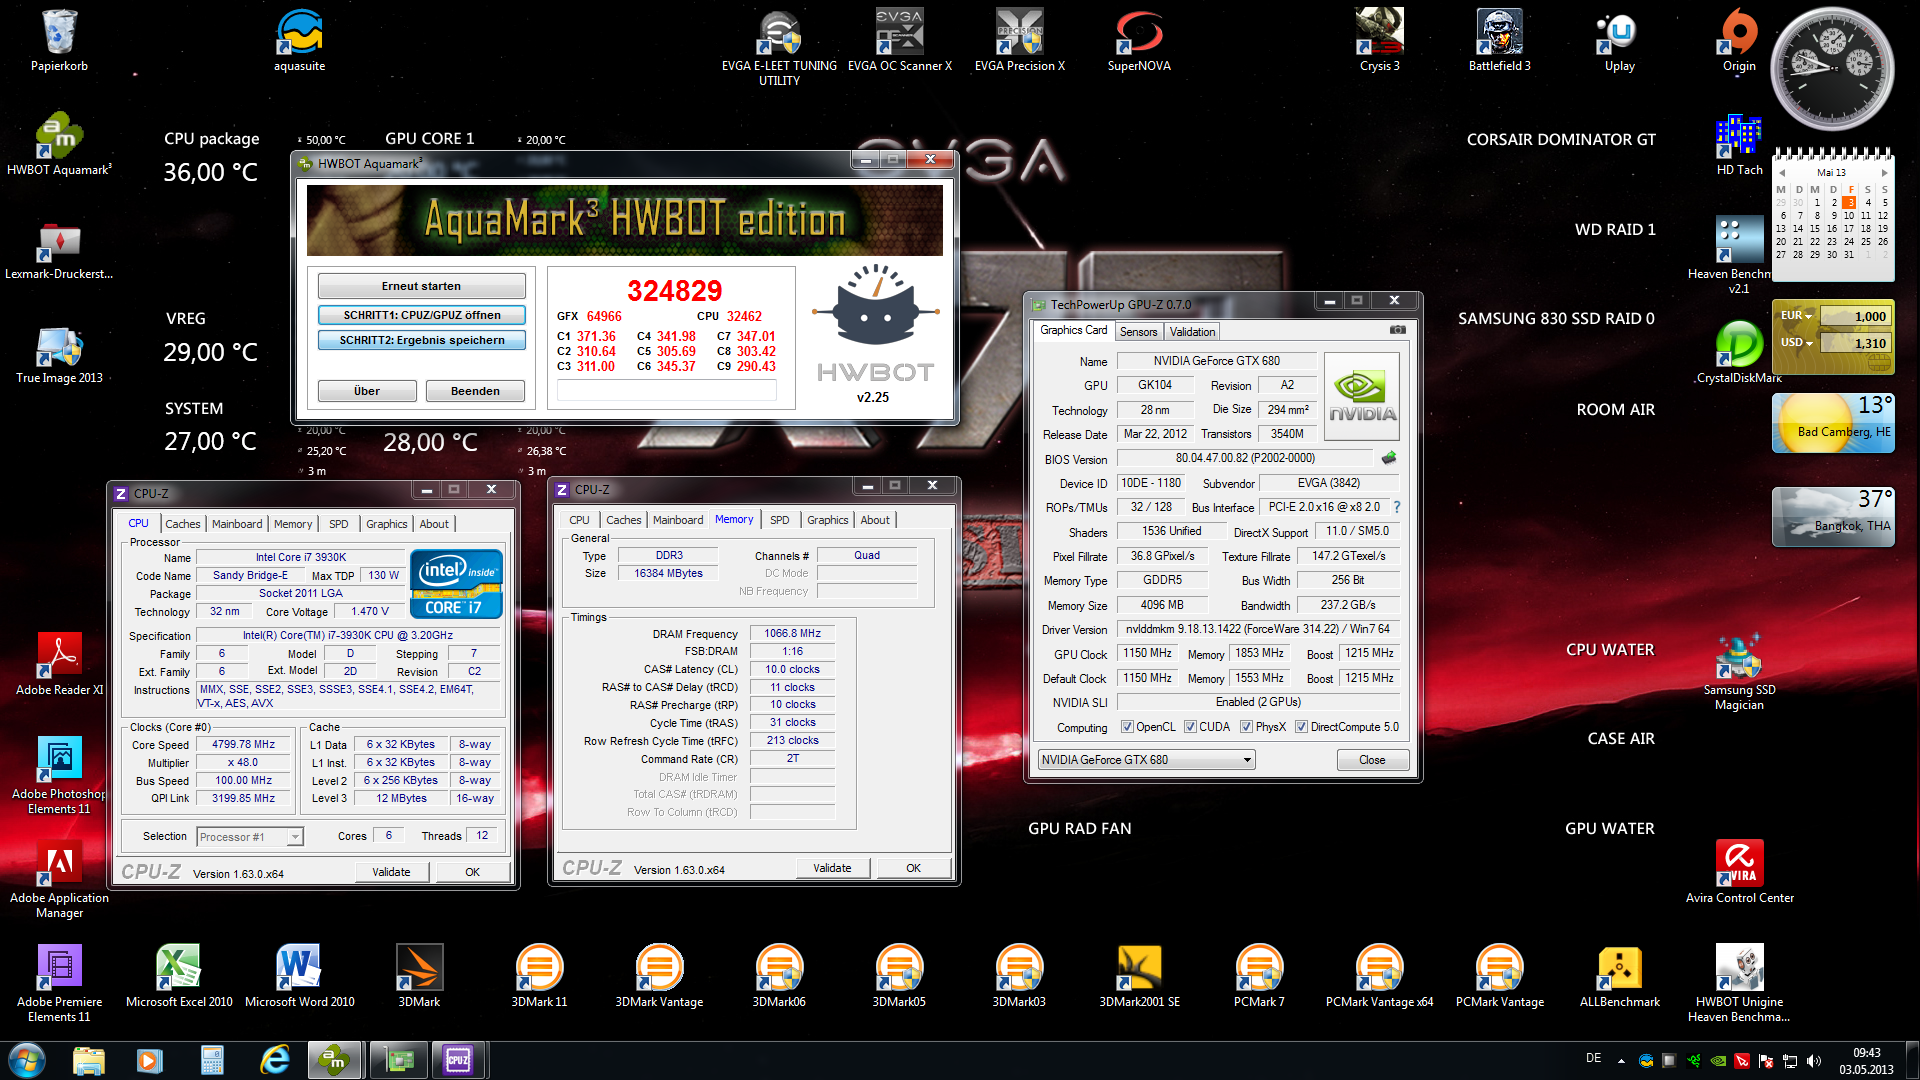Launch 3DMark Vantage shortcut
The width and height of the screenshot is (1920, 1080).
click(x=659, y=977)
